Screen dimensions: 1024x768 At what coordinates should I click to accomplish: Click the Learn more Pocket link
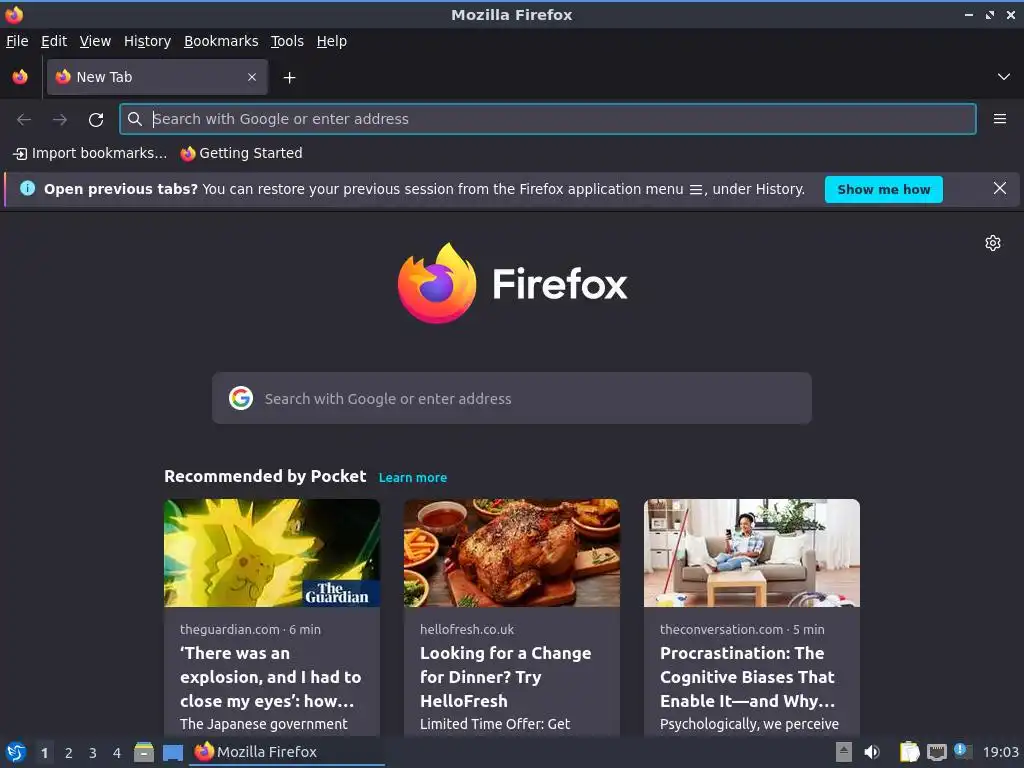tap(413, 477)
